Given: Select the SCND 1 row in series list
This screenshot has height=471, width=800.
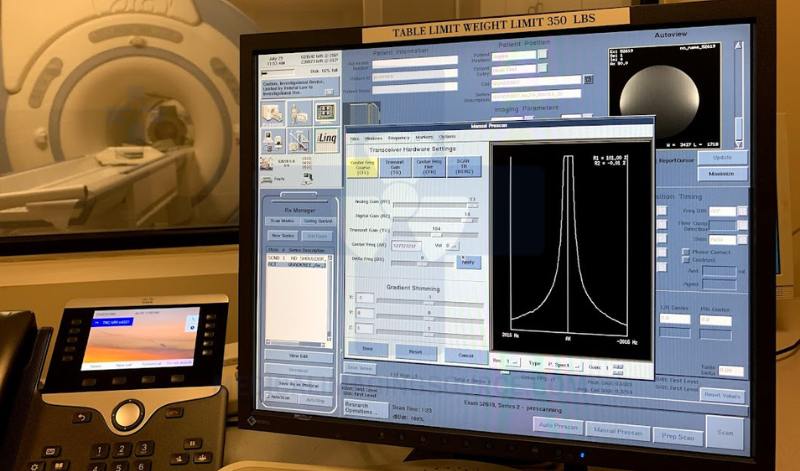Looking at the screenshot, I should click(x=298, y=258).
